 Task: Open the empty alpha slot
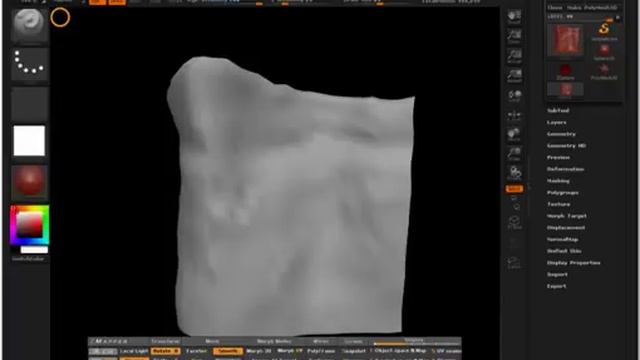(29, 103)
